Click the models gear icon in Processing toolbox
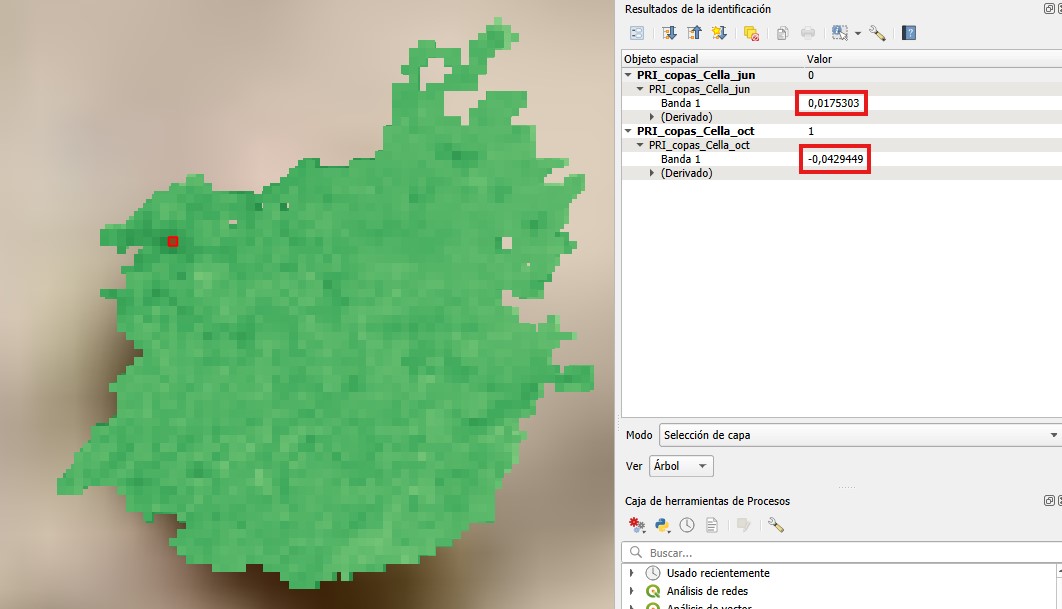This screenshot has height=609, width=1062. 637,525
